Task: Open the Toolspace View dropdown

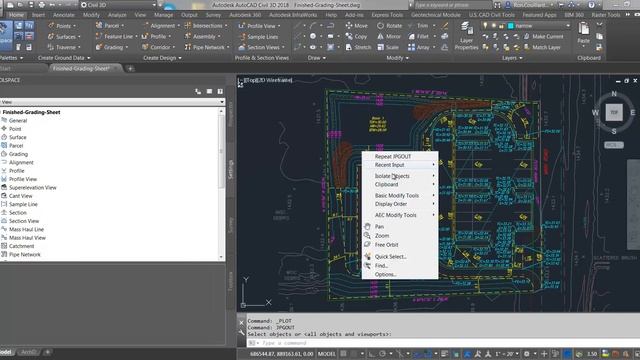Action: [x=113, y=102]
